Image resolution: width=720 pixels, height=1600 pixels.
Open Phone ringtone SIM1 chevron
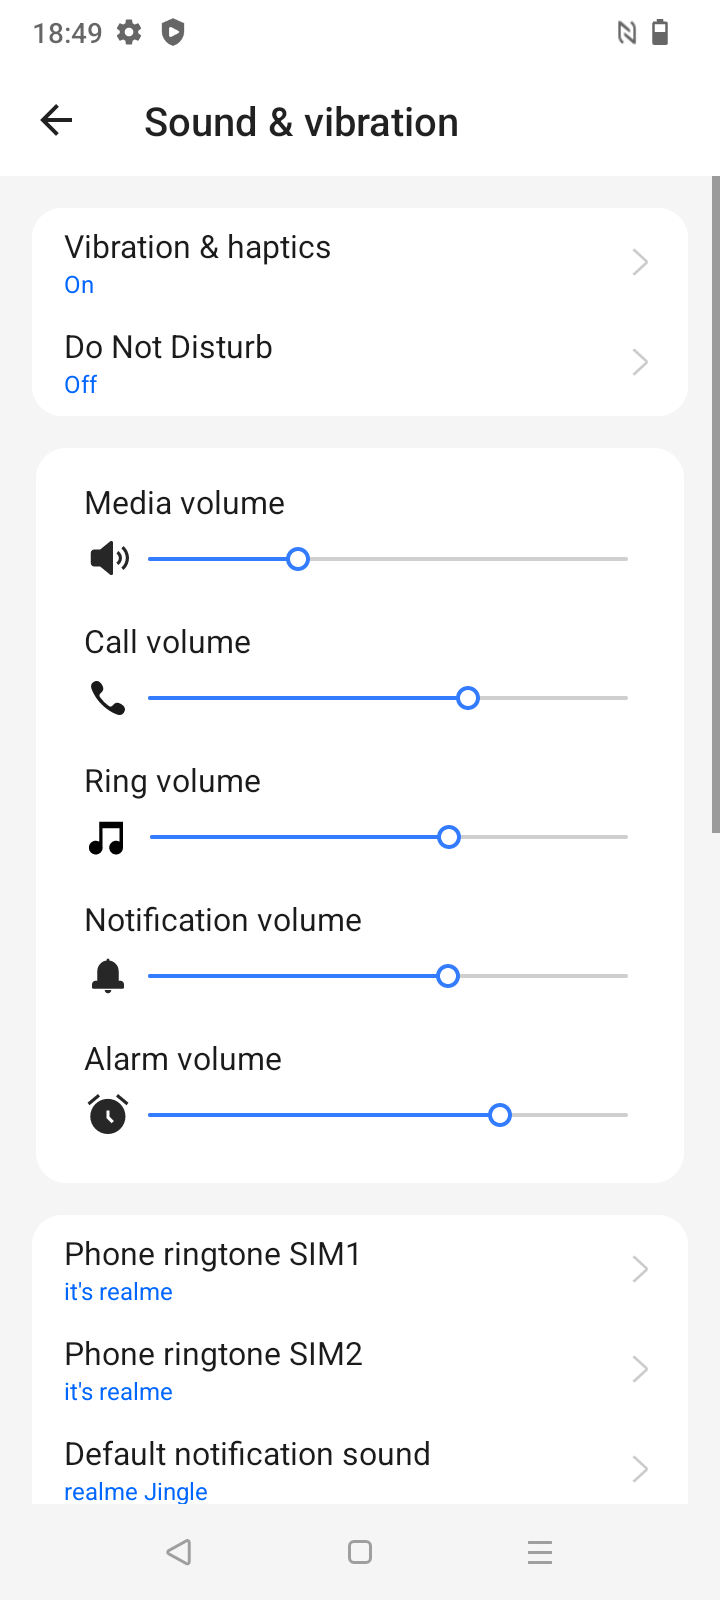[641, 1269]
